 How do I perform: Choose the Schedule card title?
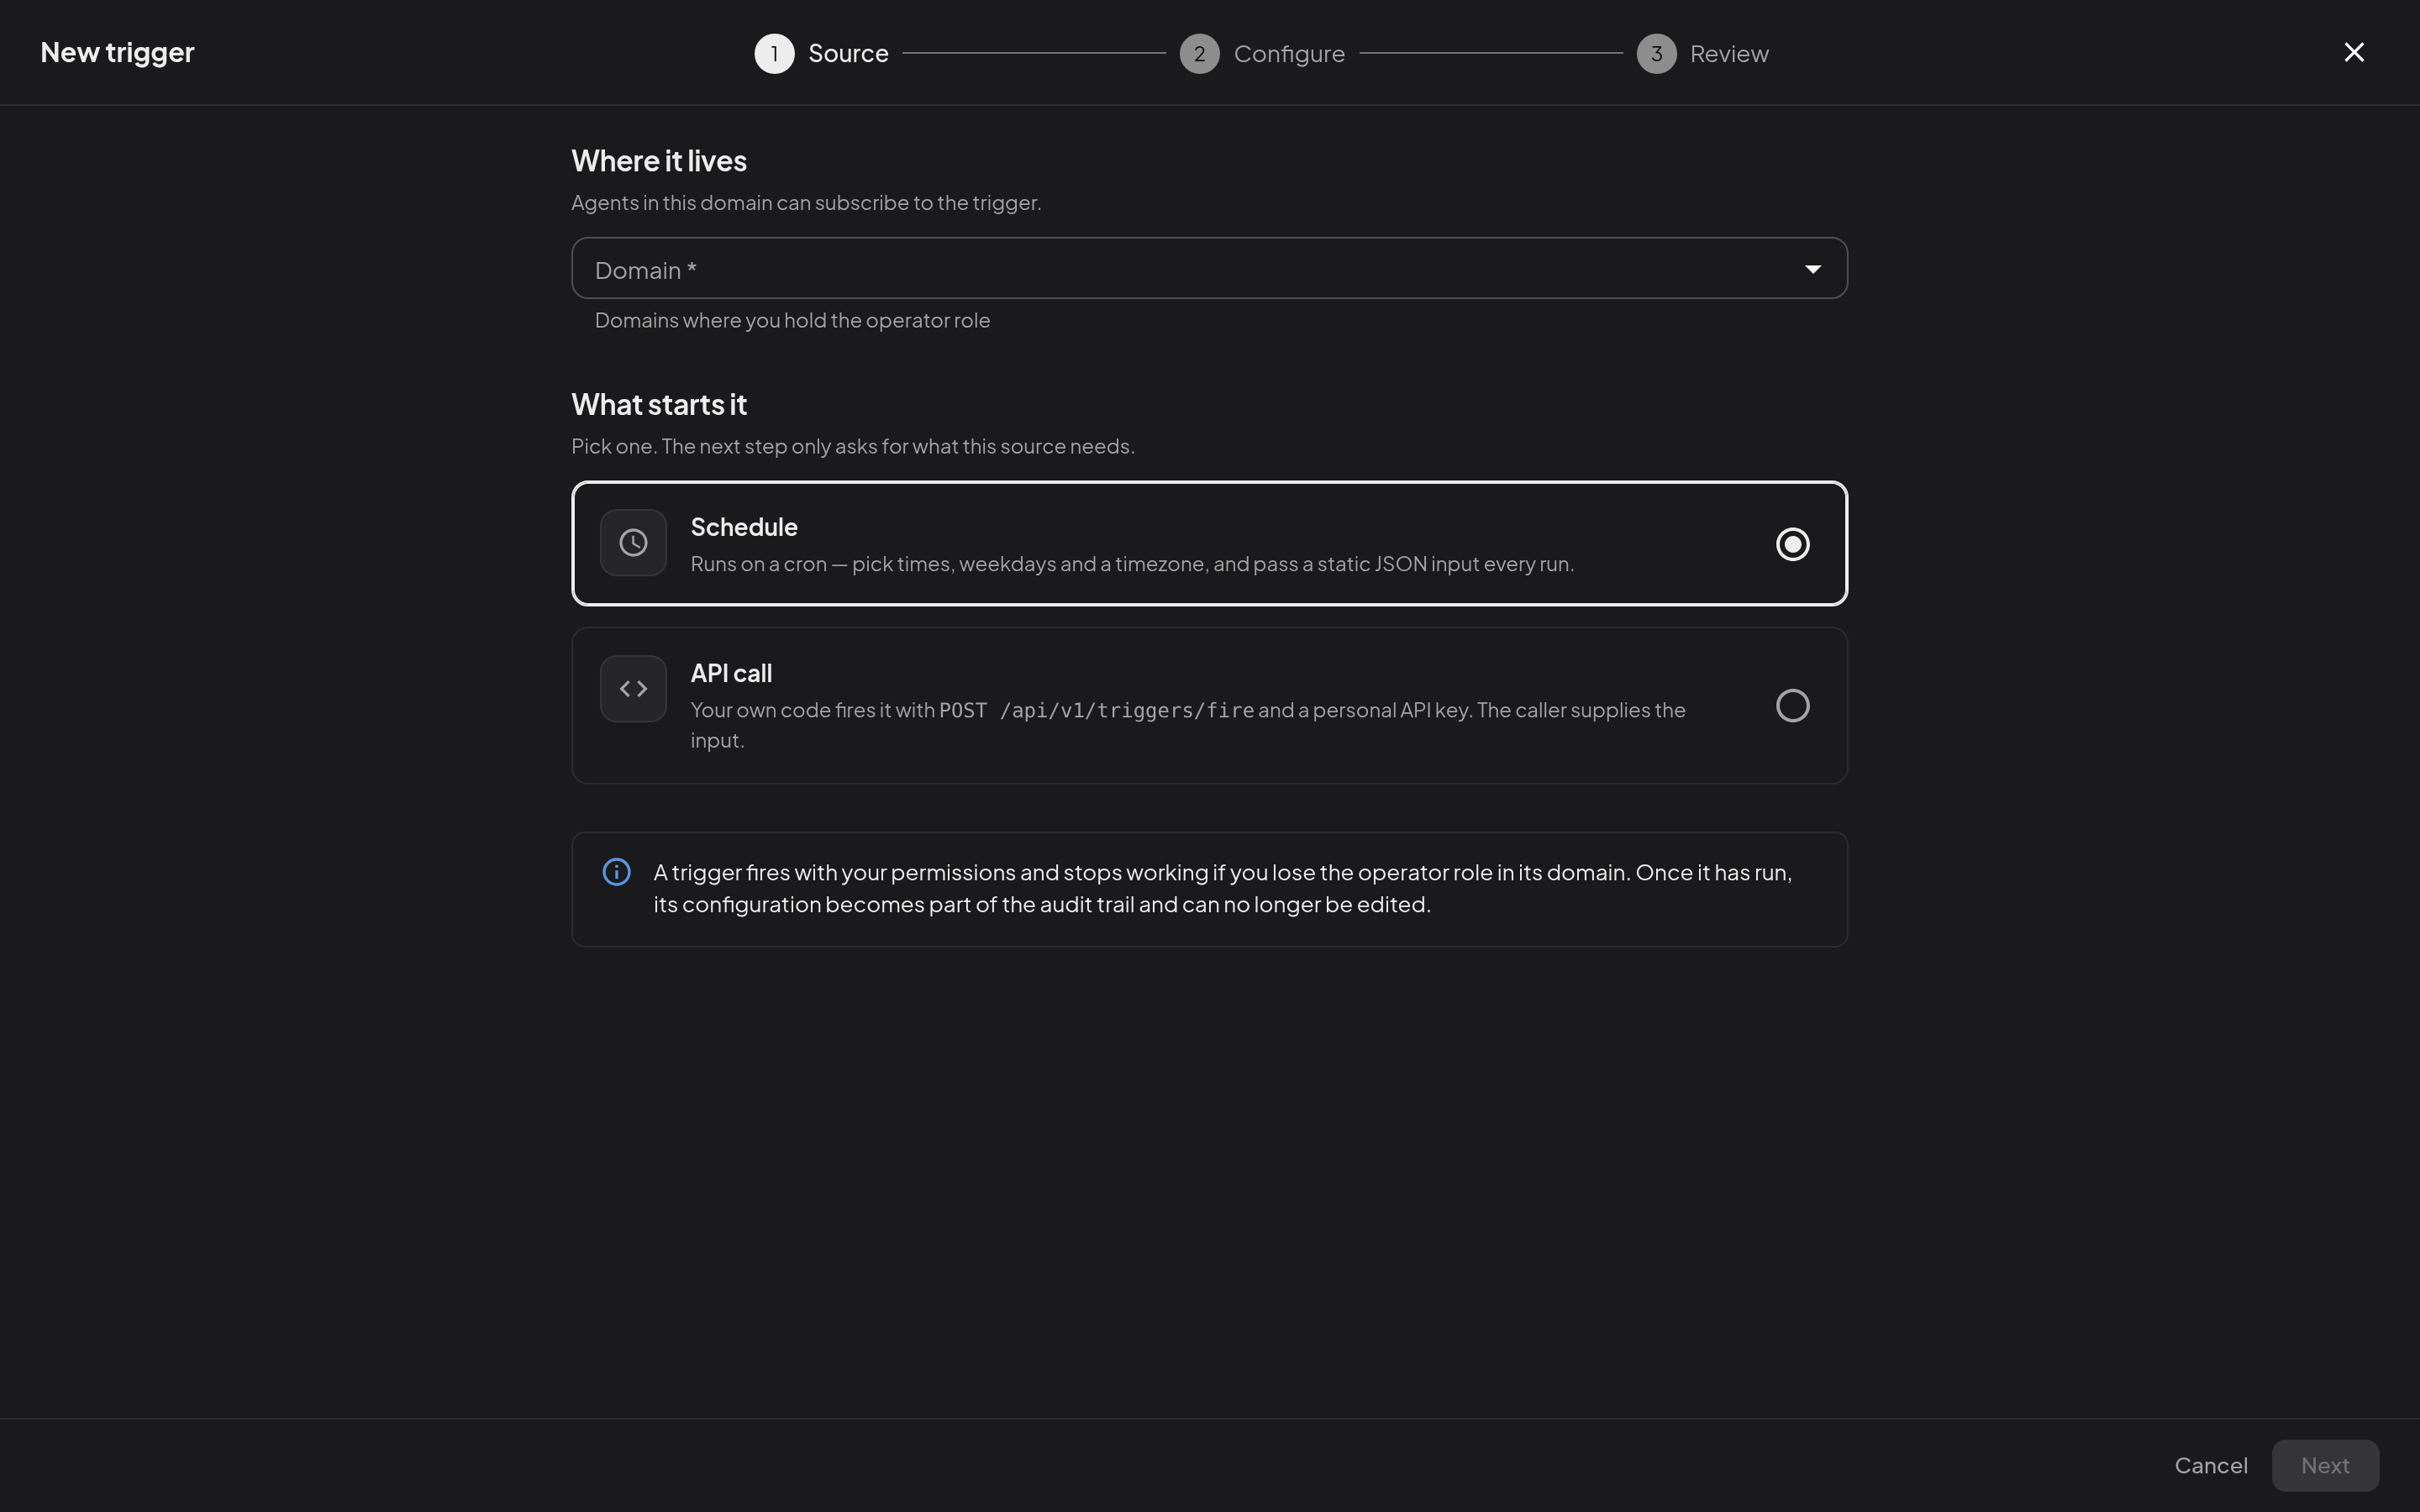[x=744, y=527]
